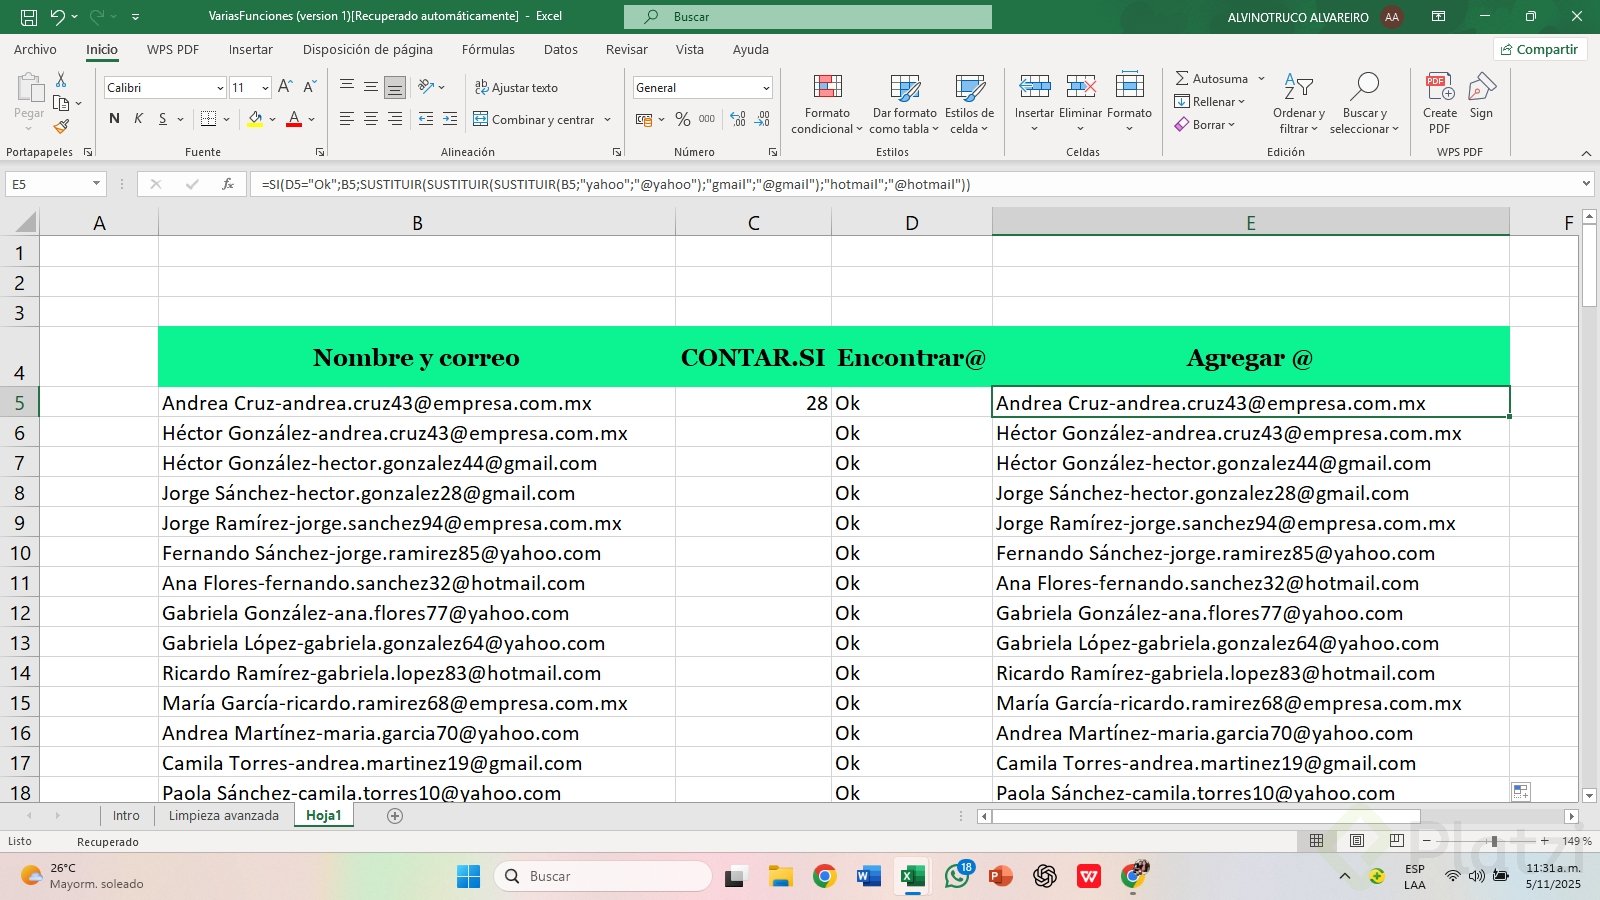Open the WPS PDF Sign tool
1600x900 pixels.
tap(1481, 96)
